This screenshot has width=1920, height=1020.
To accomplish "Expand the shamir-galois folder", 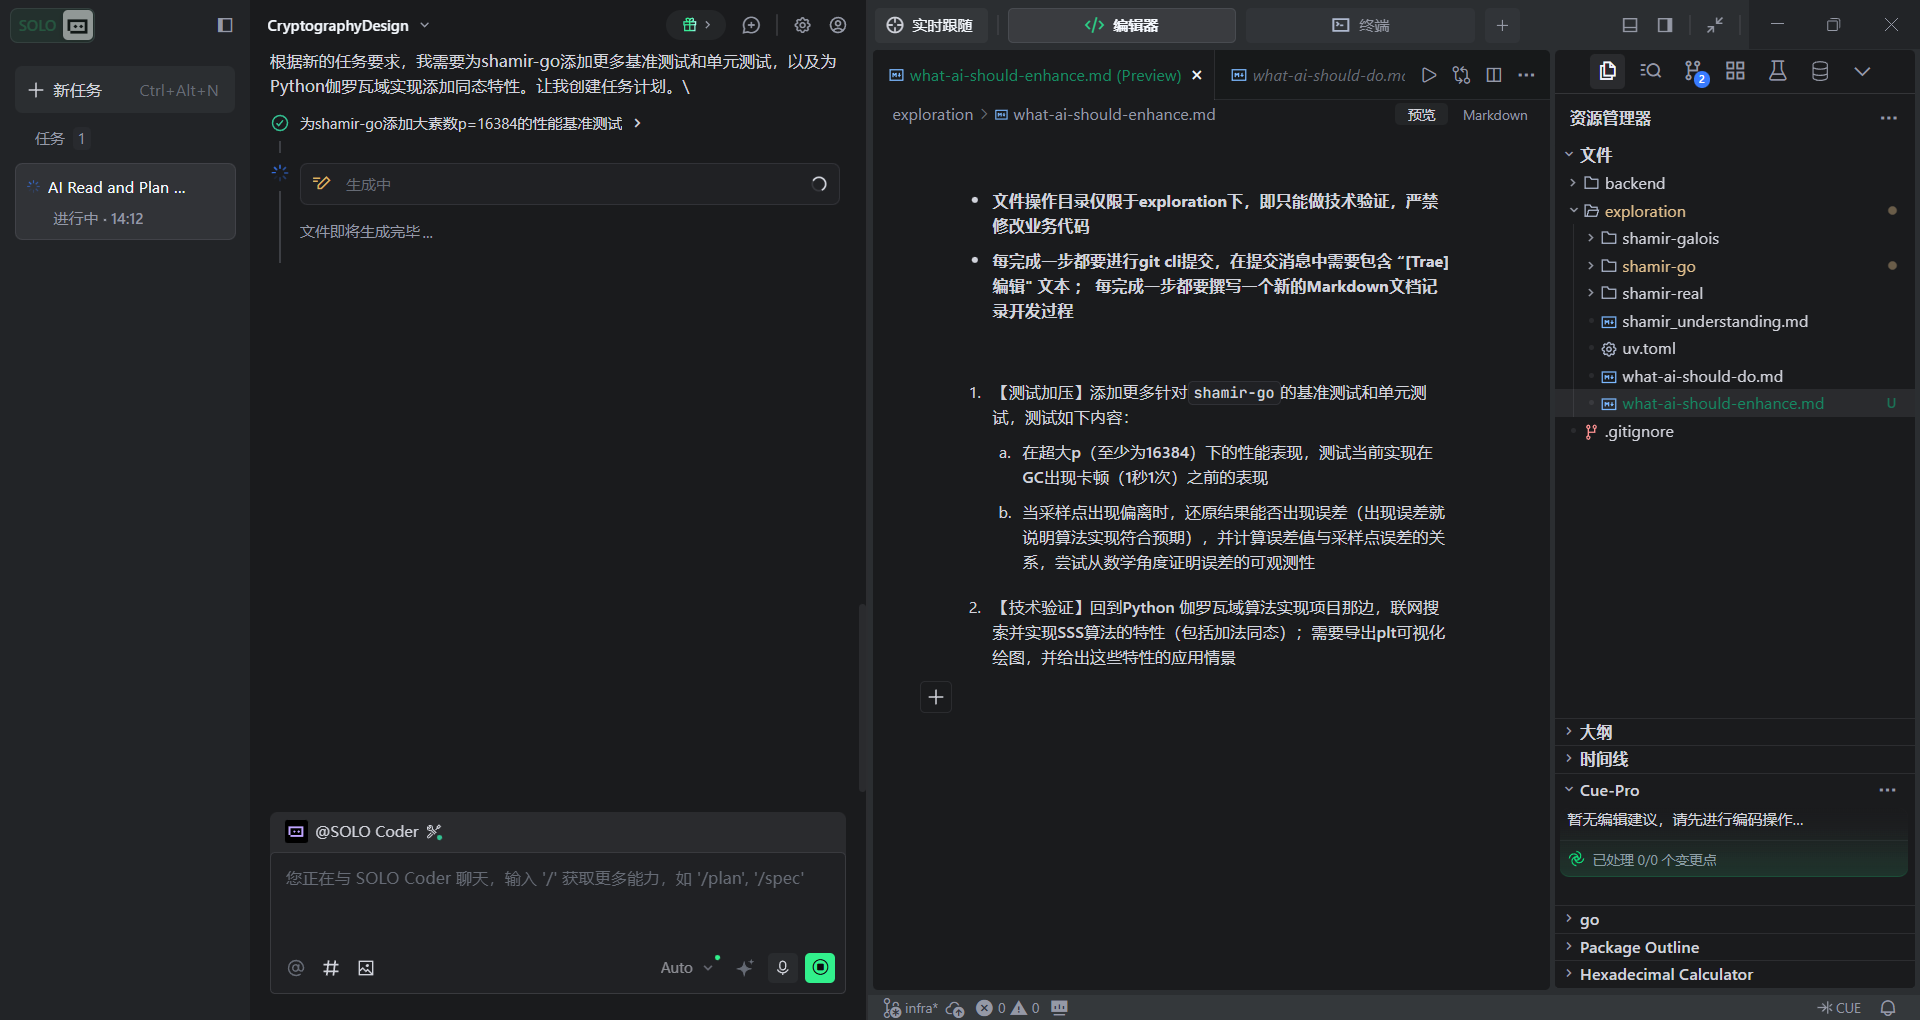I will point(1670,238).
